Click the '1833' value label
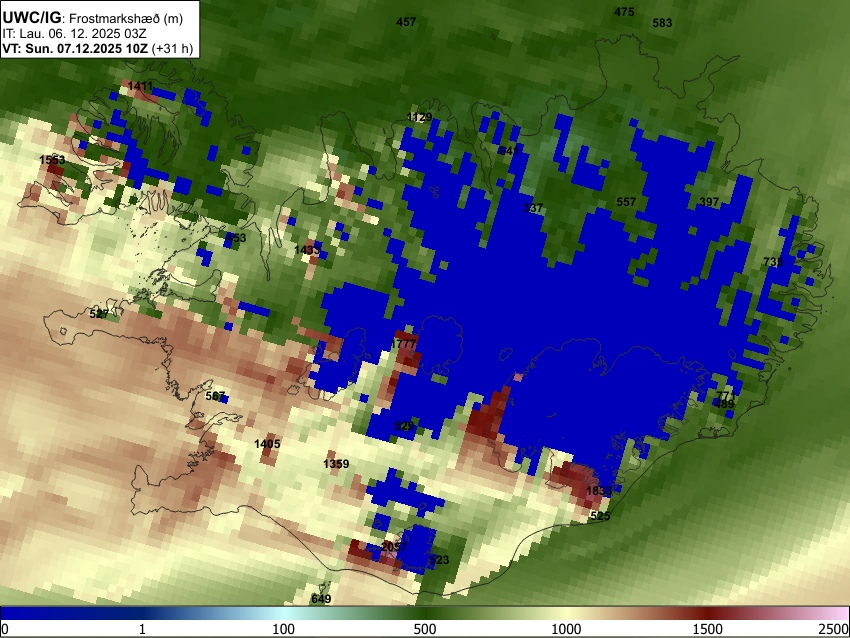This screenshot has height=638, width=850. pos(599,491)
